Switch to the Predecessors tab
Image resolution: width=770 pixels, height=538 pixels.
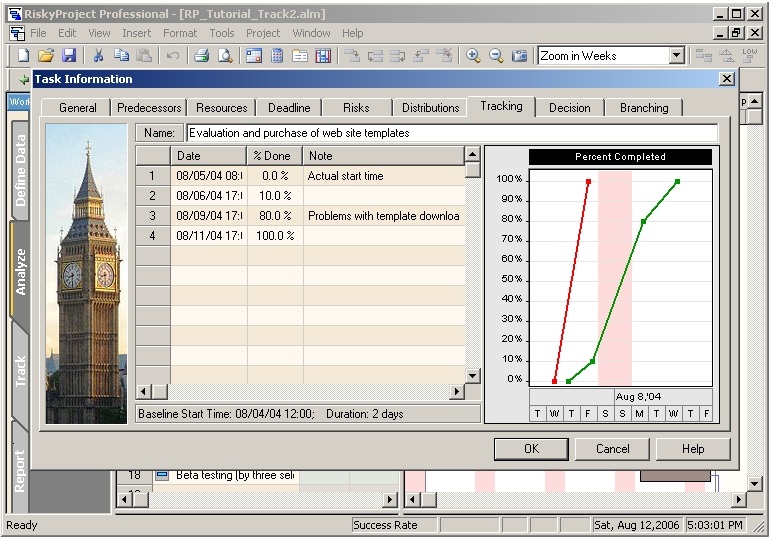tap(149, 108)
